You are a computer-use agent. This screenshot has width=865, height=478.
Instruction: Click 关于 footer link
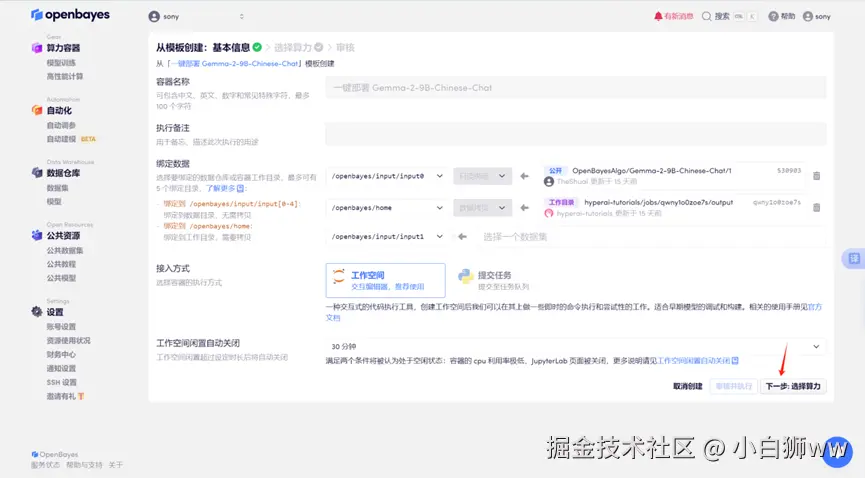click(x=116, y=465)
